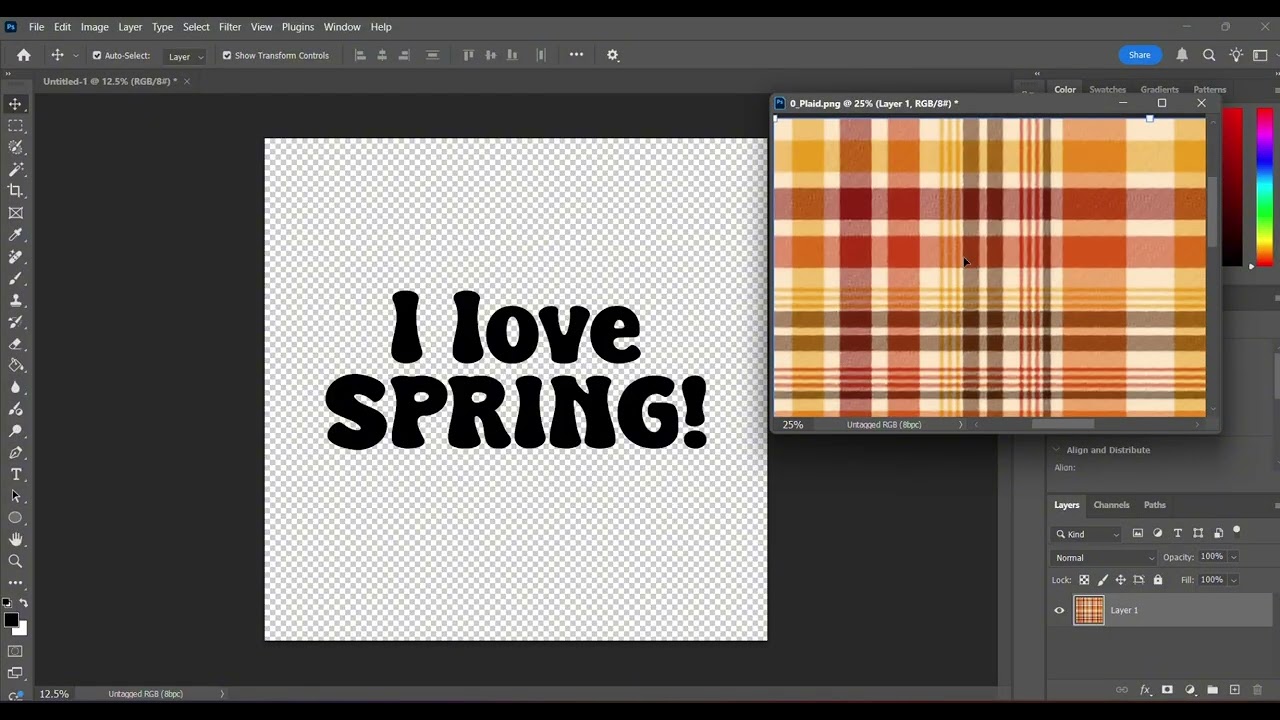Switch to the Channels tab
The height and width of the screenshot is (720, 1280).
pos(1111,505)
